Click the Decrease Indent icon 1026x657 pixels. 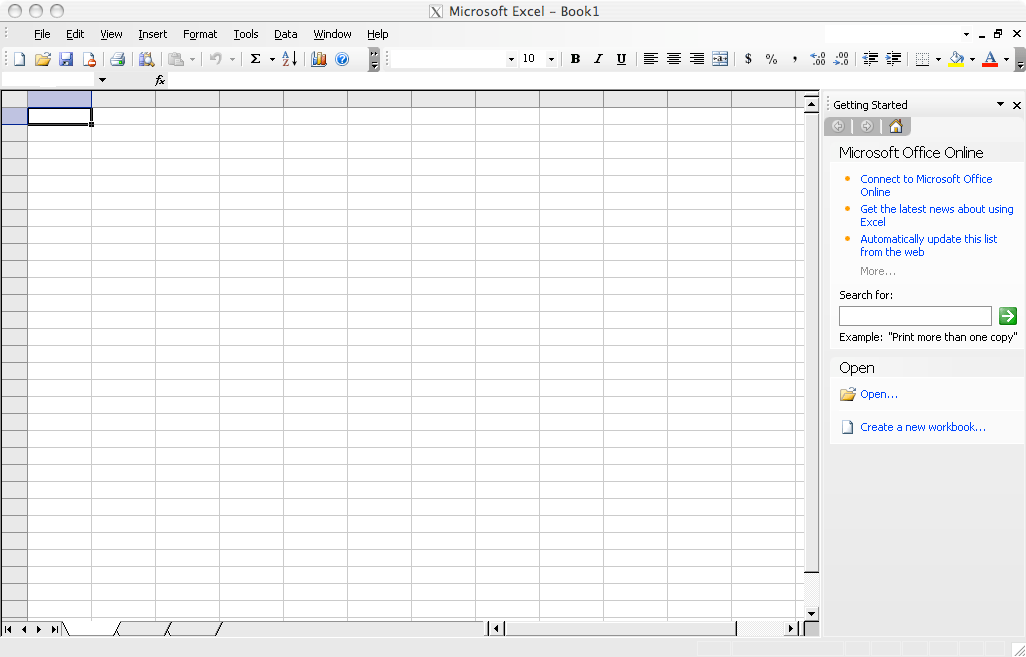tap(870, 59)
